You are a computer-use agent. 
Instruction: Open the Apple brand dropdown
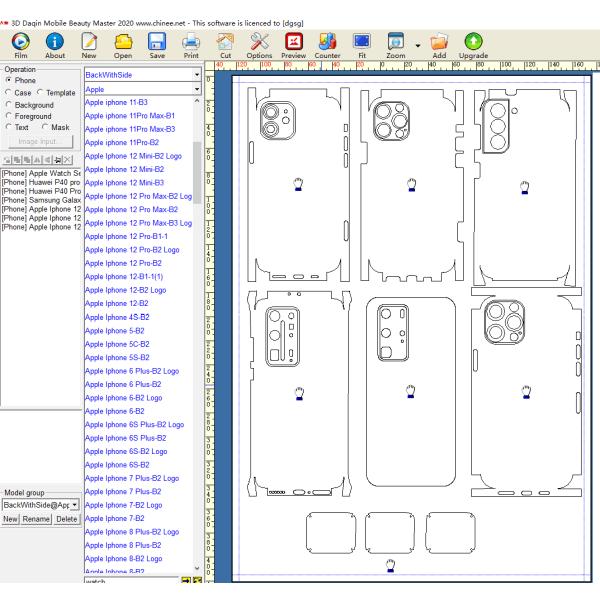point(197,90)
